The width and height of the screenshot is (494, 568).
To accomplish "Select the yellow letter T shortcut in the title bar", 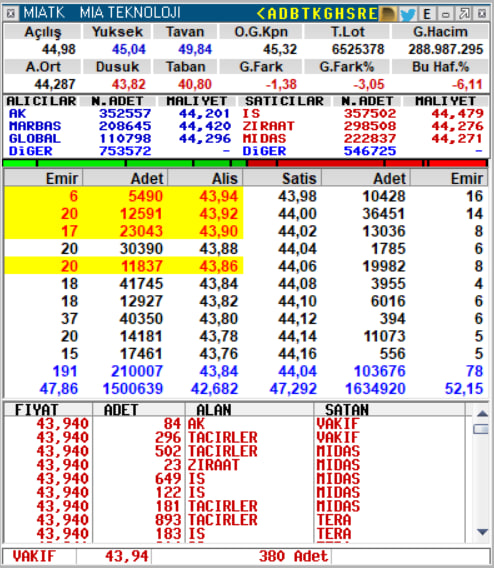I will 305,14.
